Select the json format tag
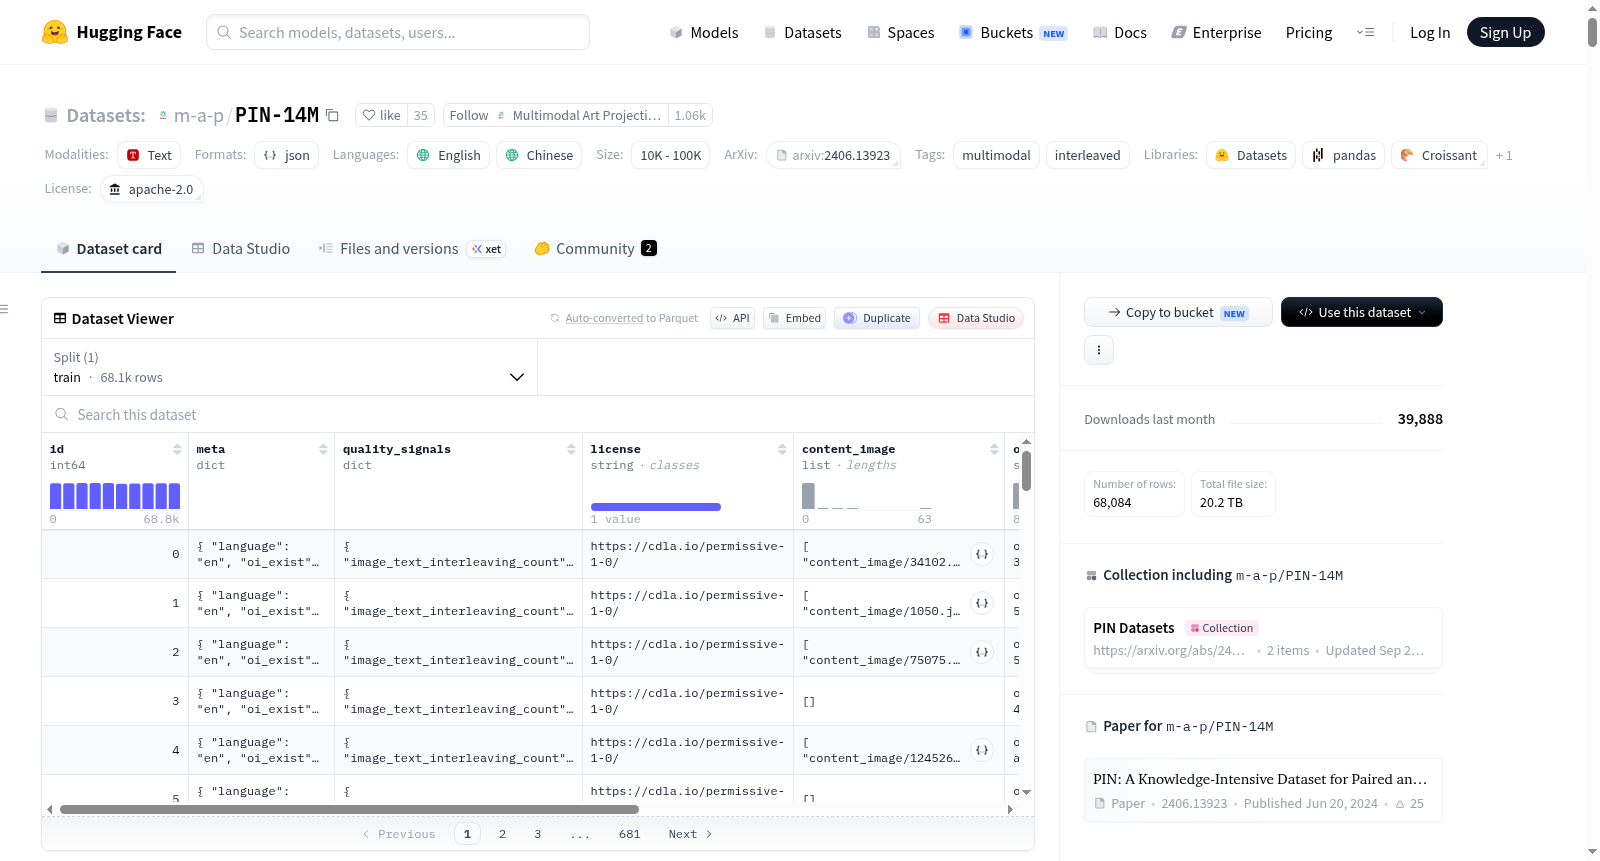The height and width of the screenshot is (861, 1600). click(286, 155)
